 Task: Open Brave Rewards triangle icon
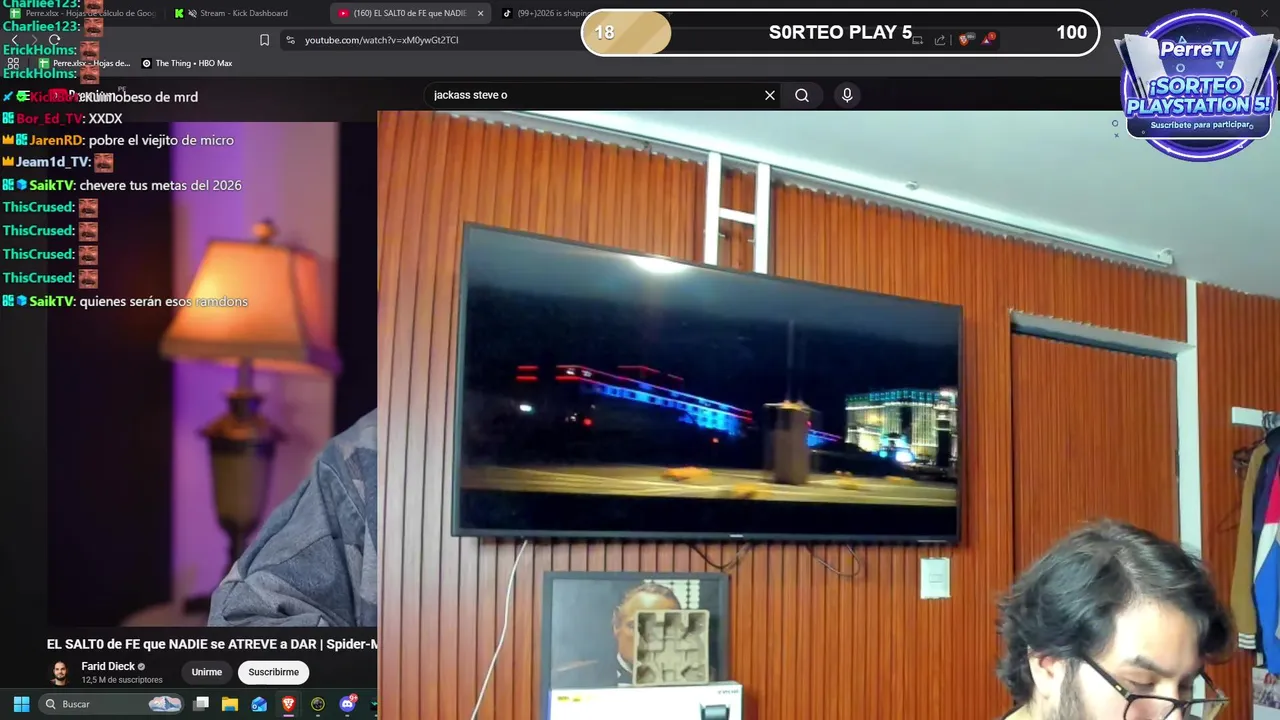(988, 39)
